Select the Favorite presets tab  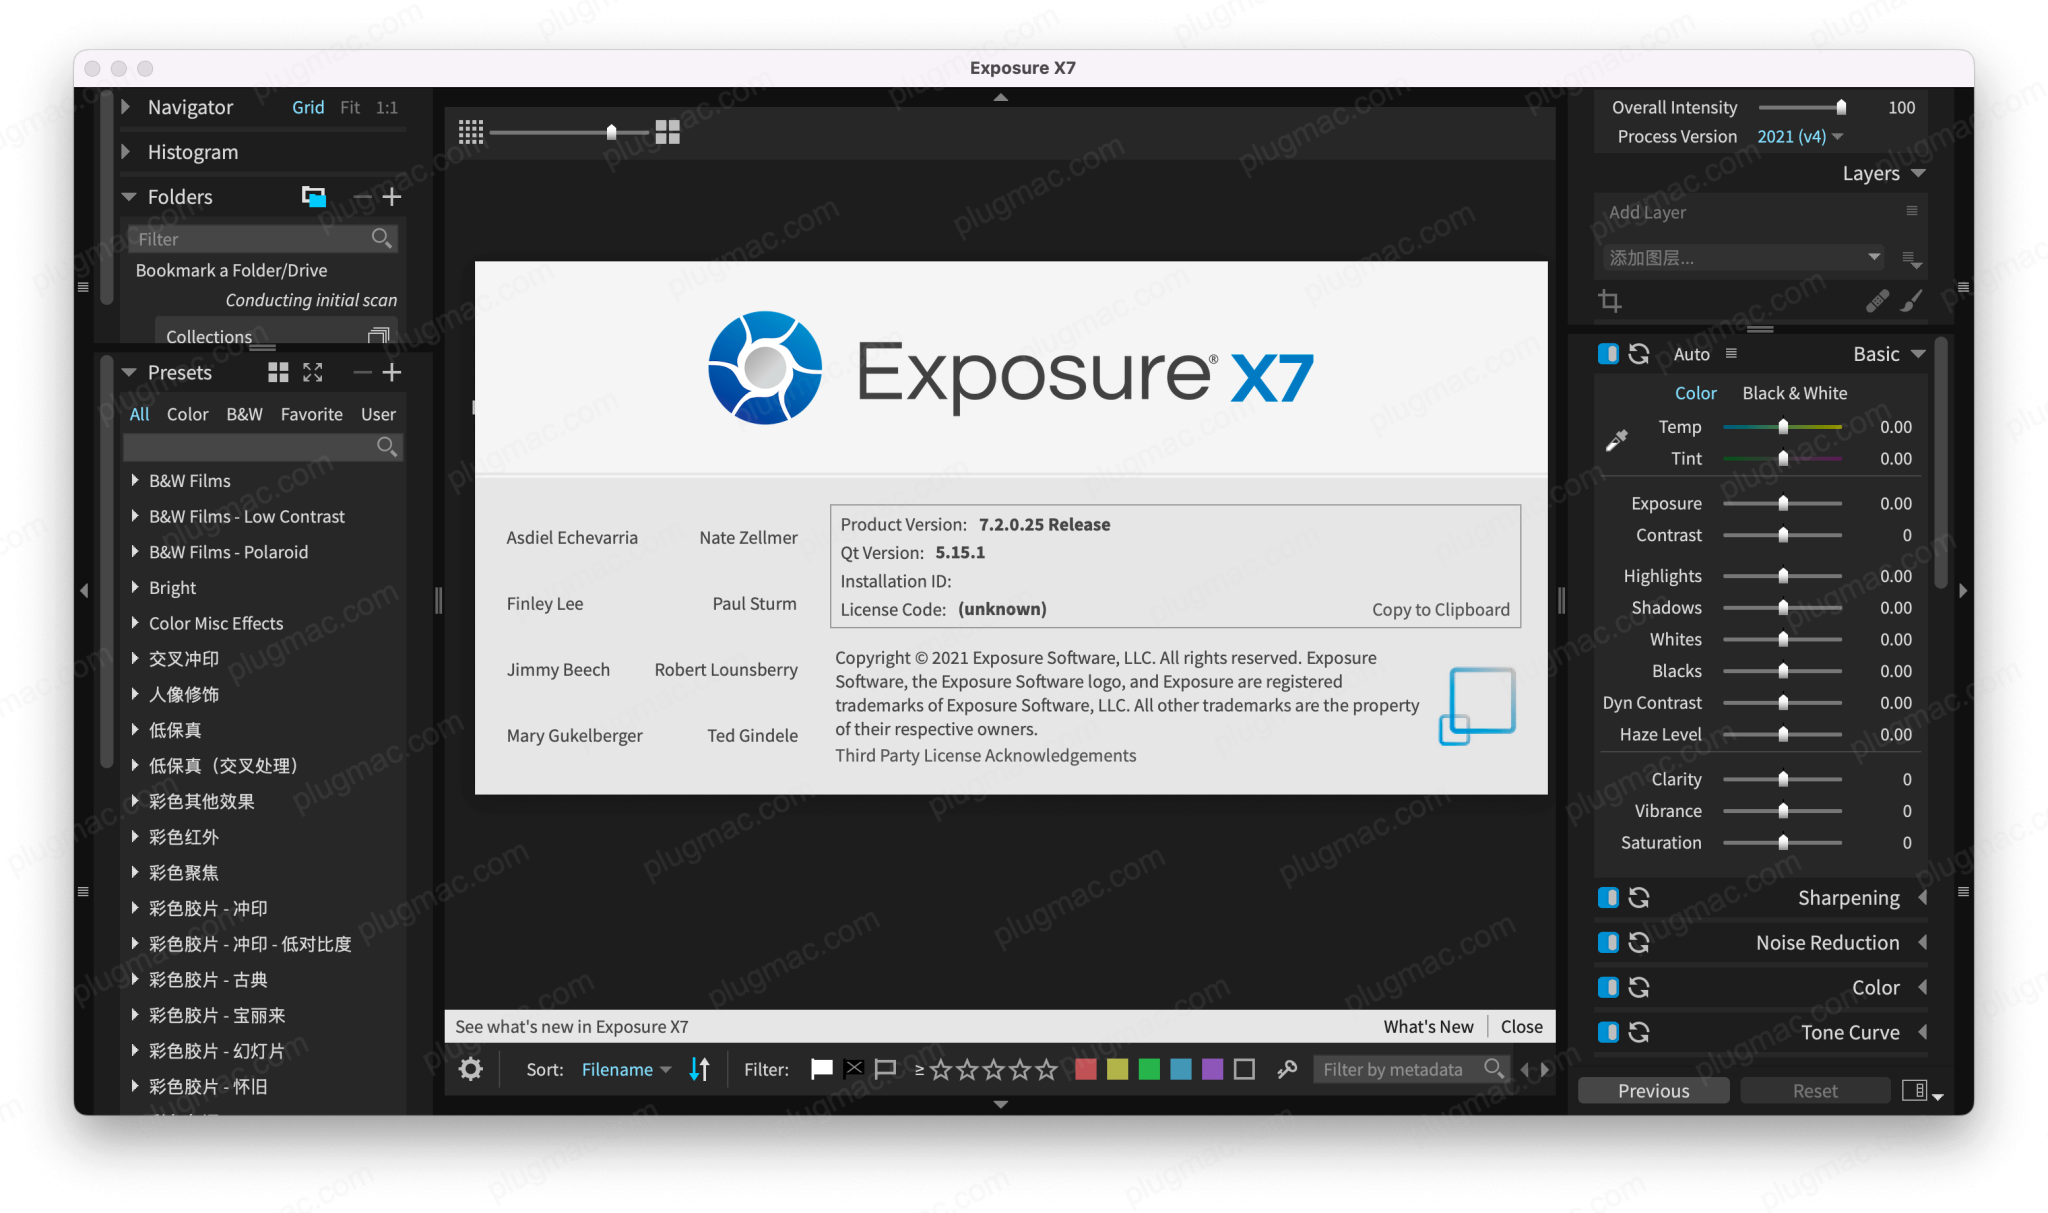[311, 414]
